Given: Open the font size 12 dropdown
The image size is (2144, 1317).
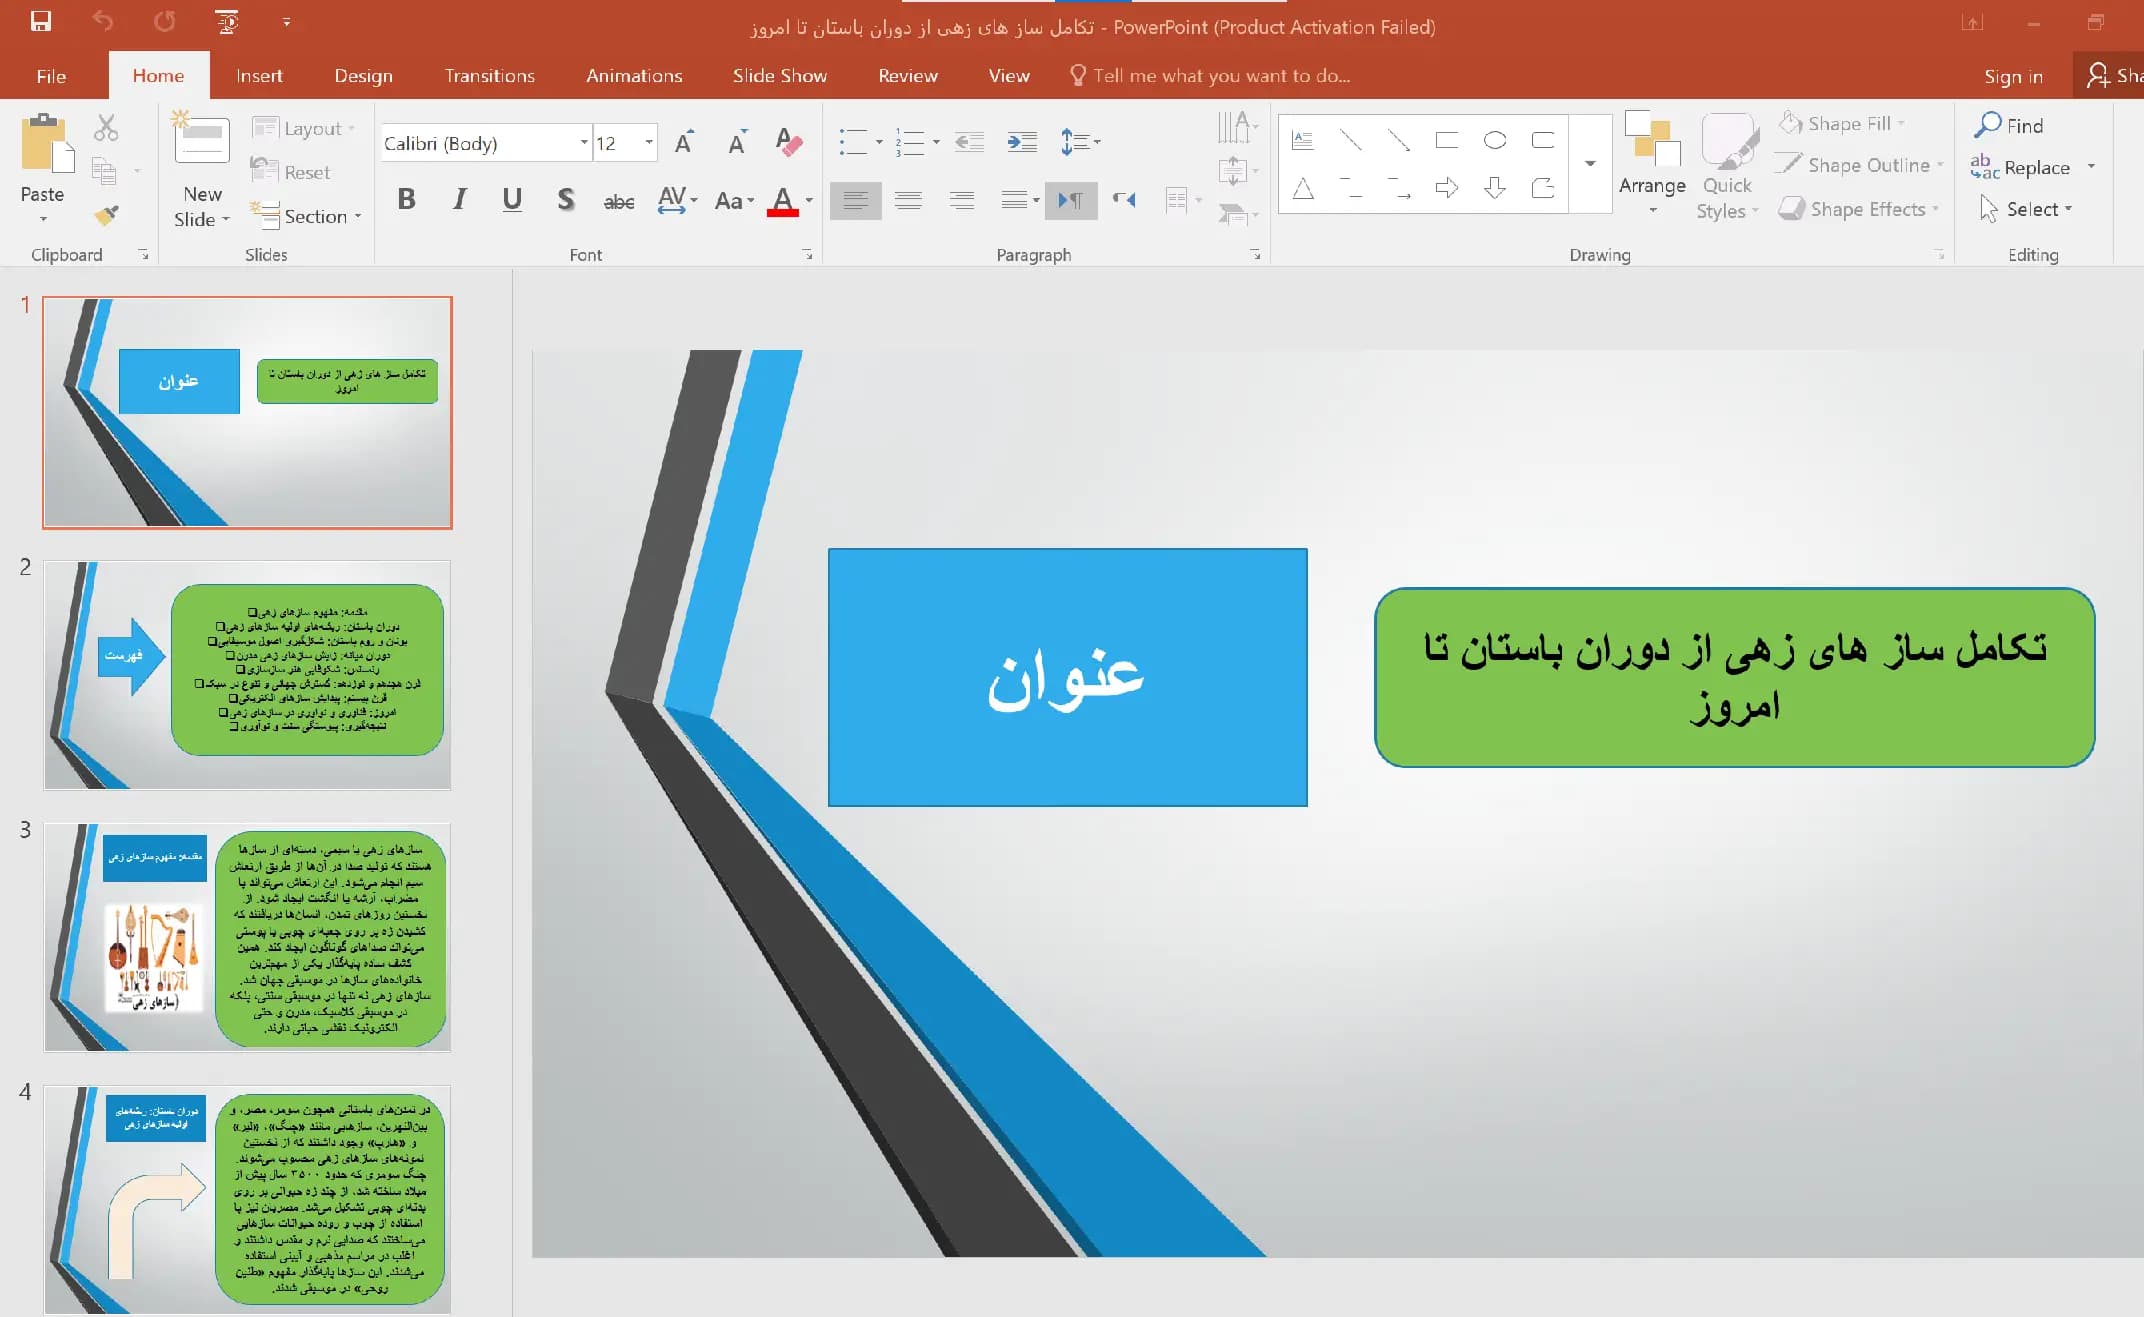Looking at the screenshot, I should [649, 143].
